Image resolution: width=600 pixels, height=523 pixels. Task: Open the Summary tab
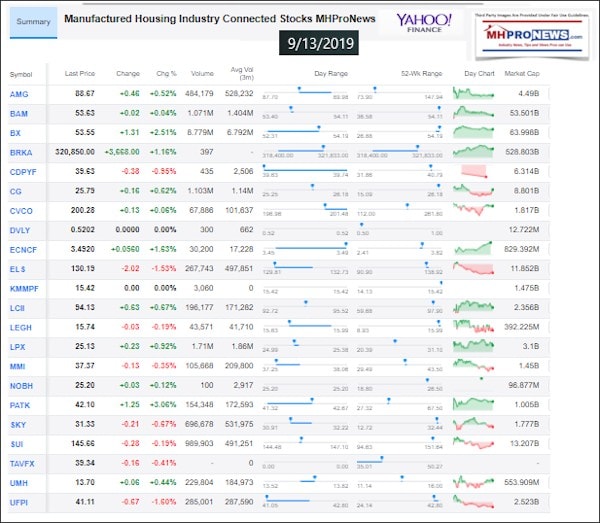tap(33, 22)
